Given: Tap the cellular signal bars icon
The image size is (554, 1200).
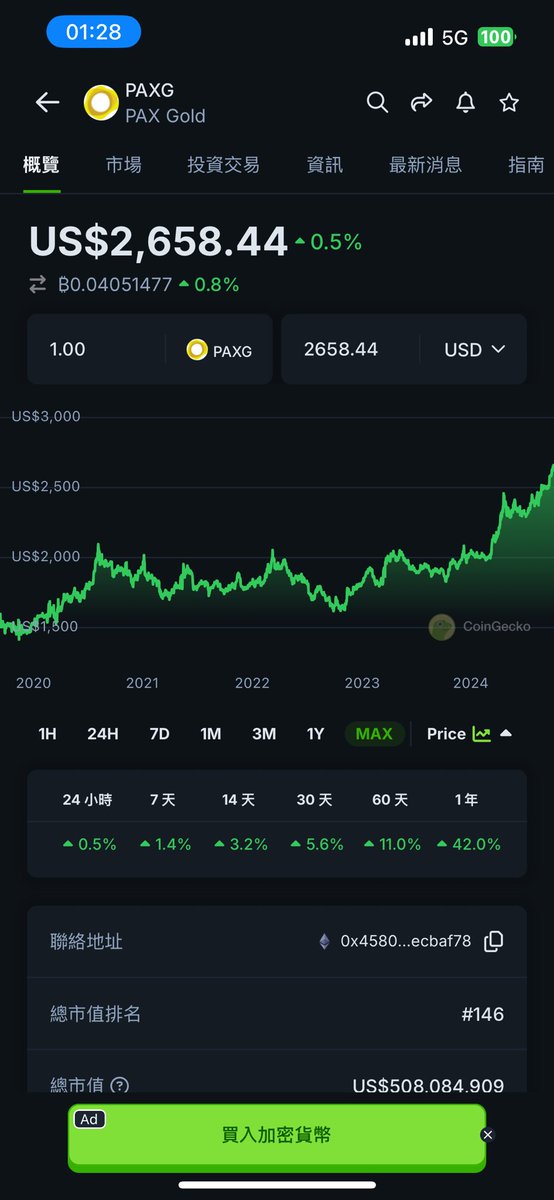Looking at the screenshot, I should point(419,38).
